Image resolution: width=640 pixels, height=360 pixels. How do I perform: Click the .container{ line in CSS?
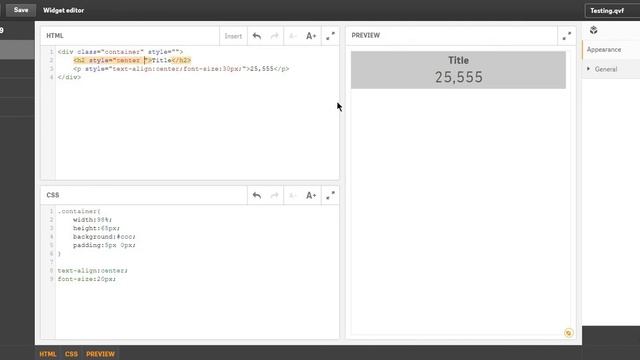pyautogui.click(x=79, y=211)
